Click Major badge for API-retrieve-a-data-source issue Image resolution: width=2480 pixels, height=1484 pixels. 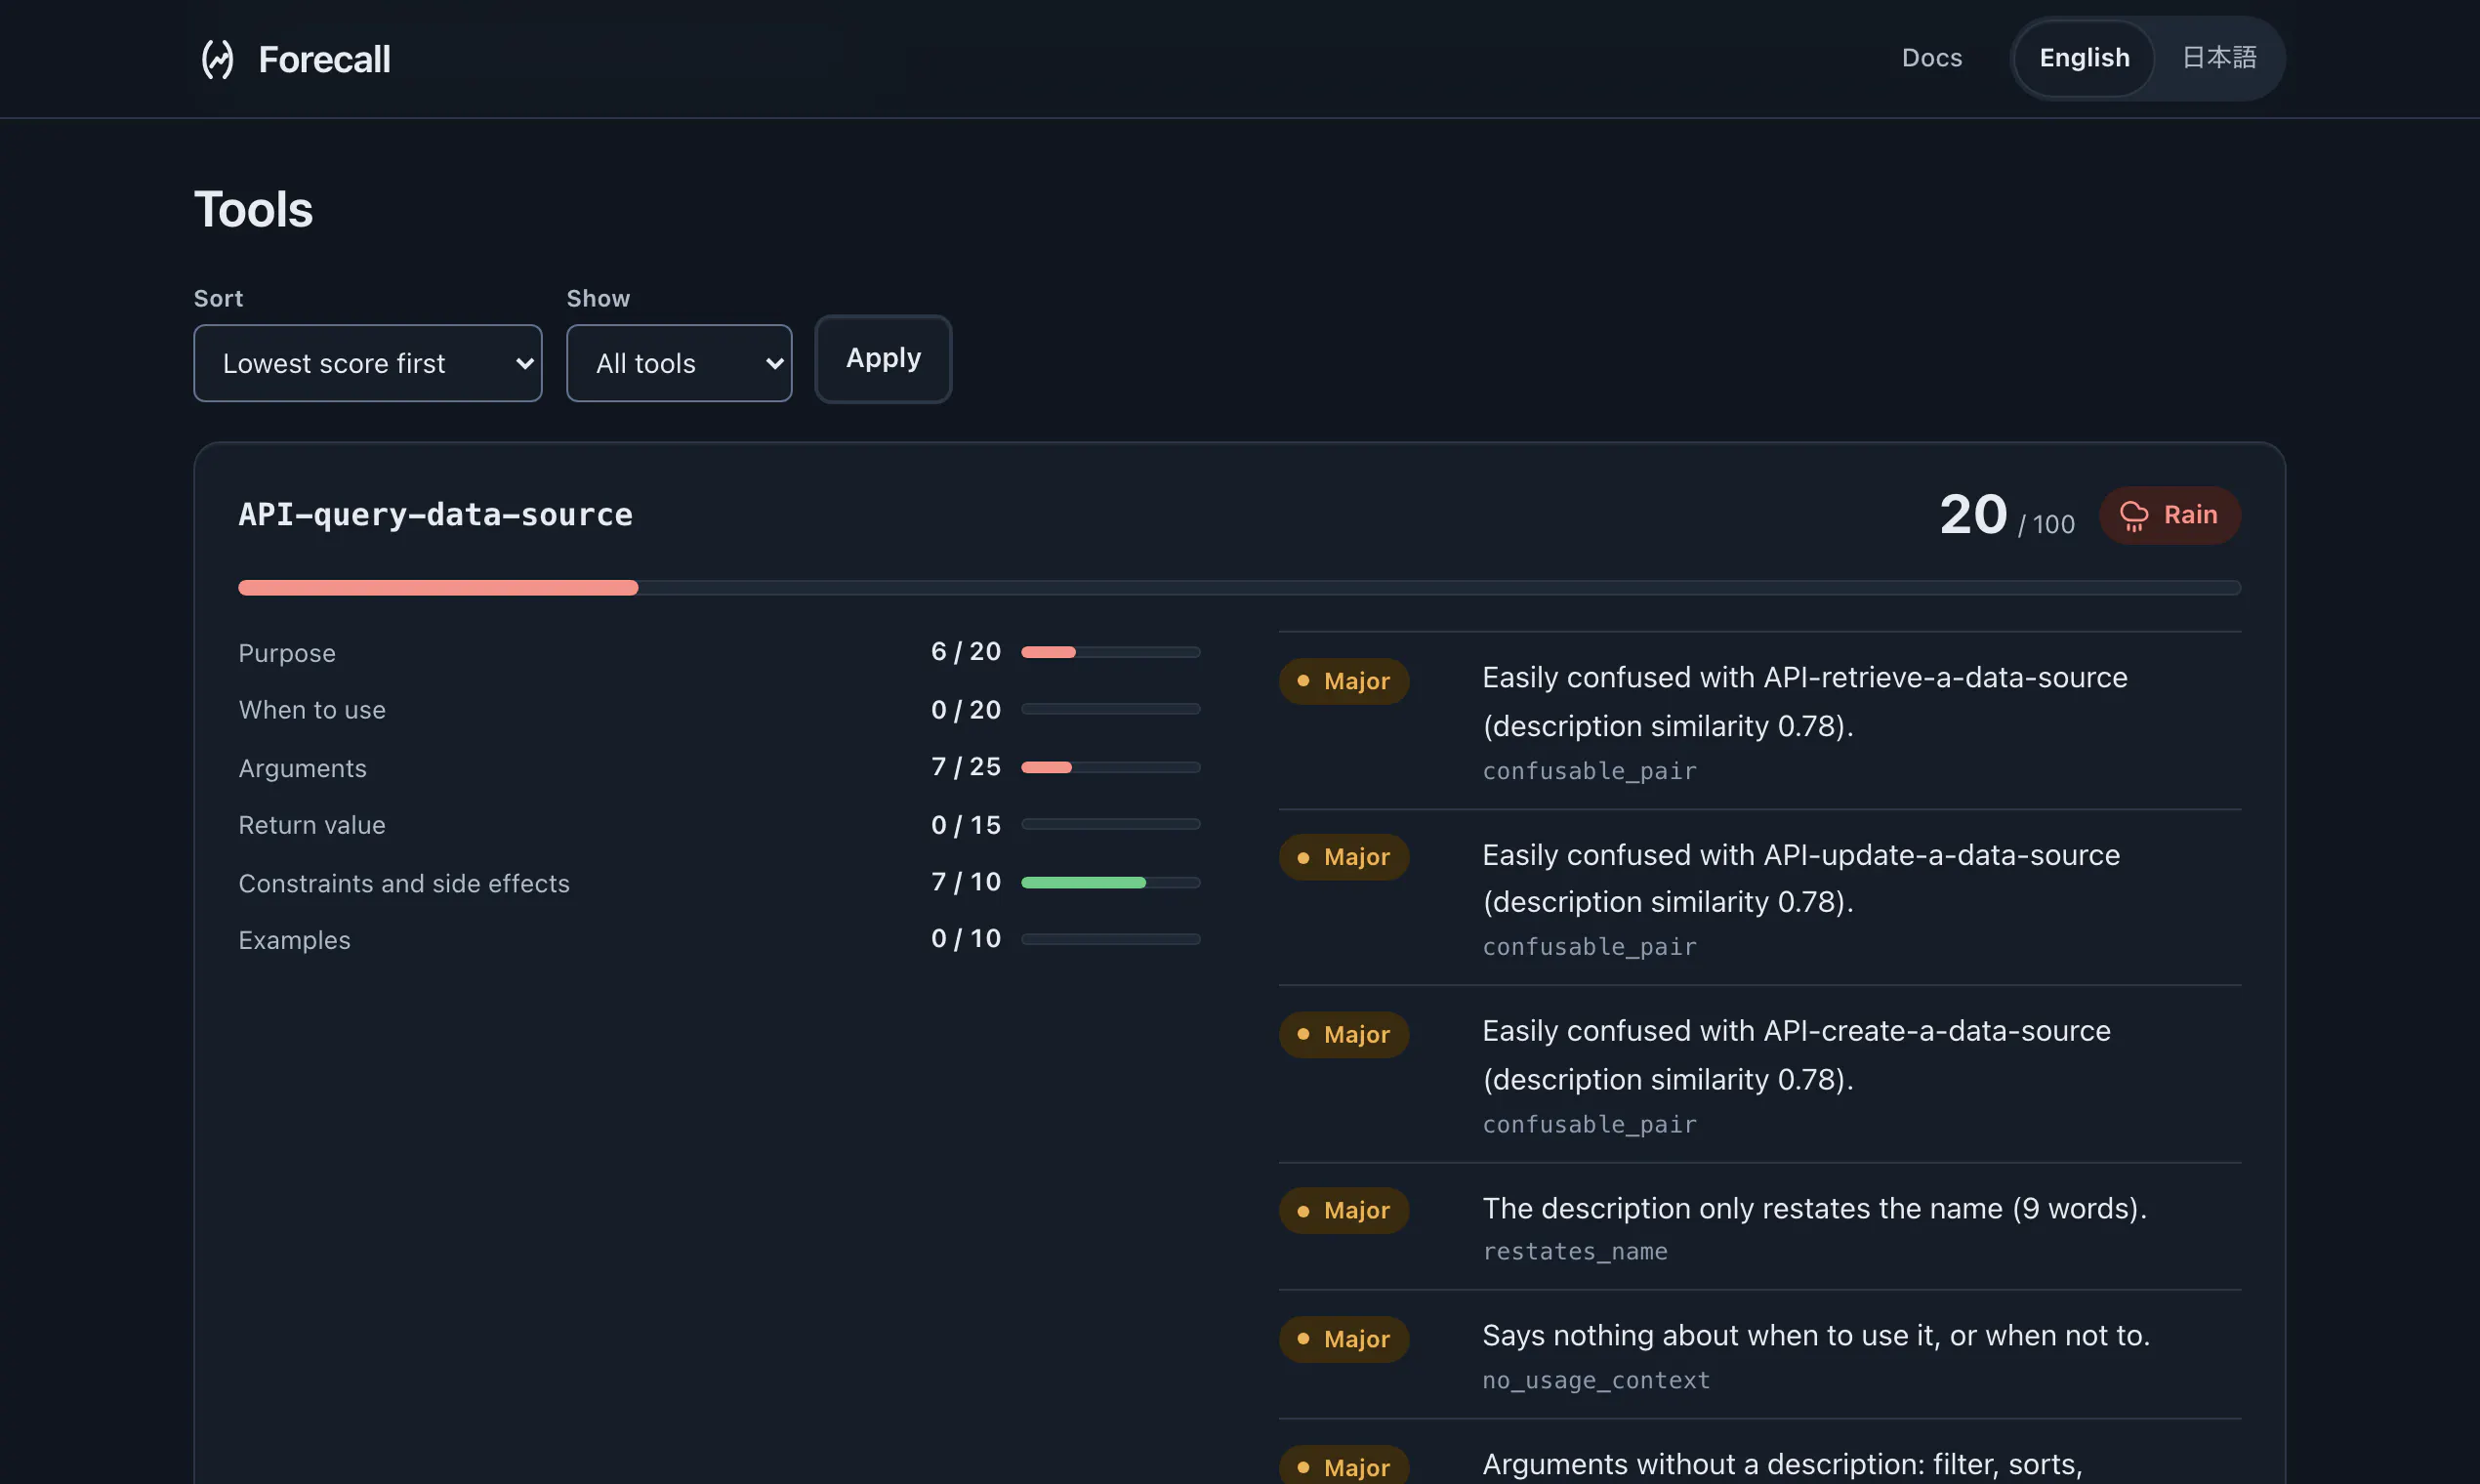pos(1344,681)
